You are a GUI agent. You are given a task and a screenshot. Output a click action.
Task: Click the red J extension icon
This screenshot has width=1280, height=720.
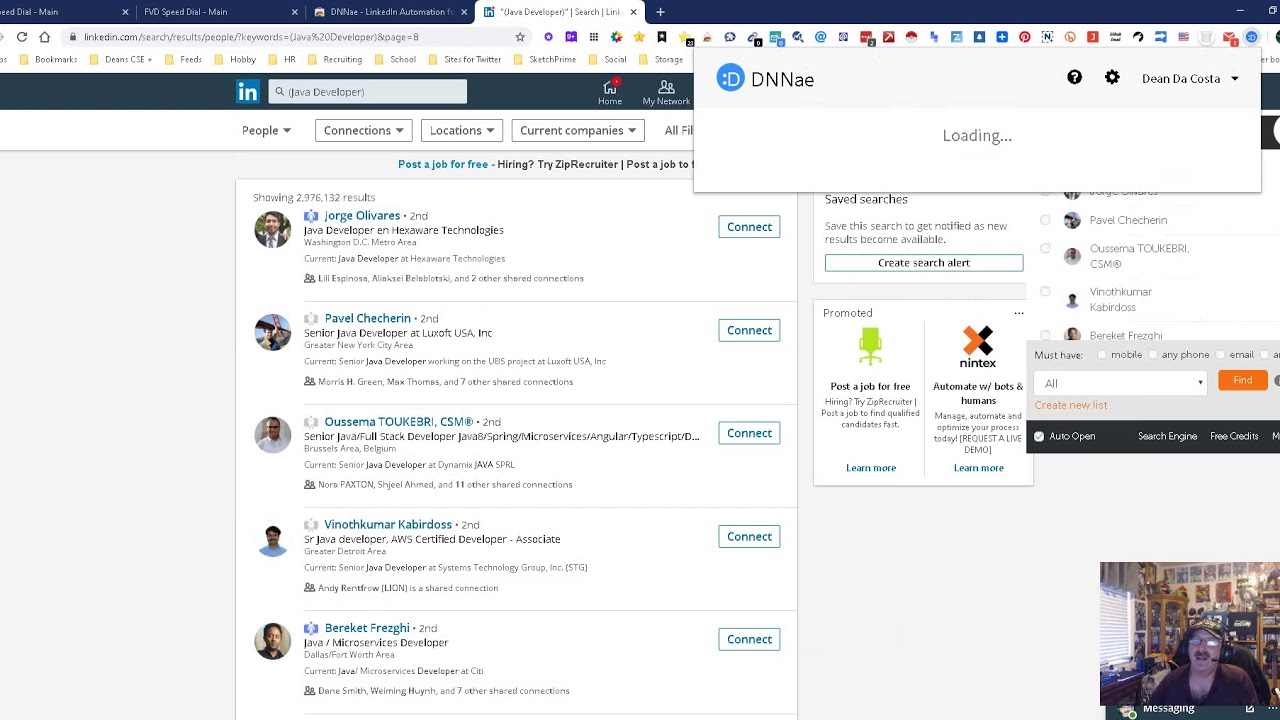1093,37
